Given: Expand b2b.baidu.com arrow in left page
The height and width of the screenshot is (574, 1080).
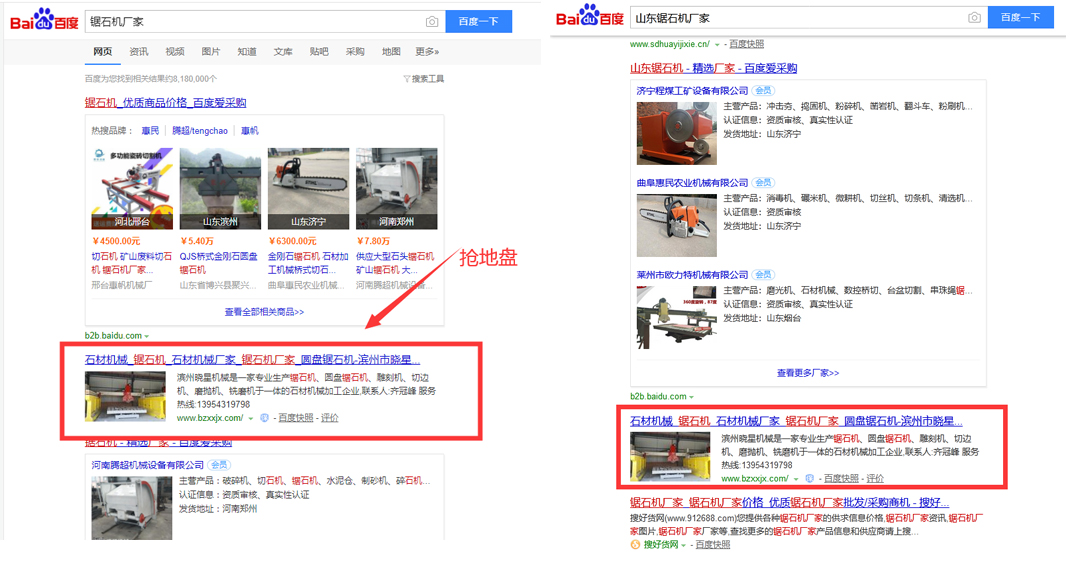Looking at the screenshot, I should [x=146, y=336].
